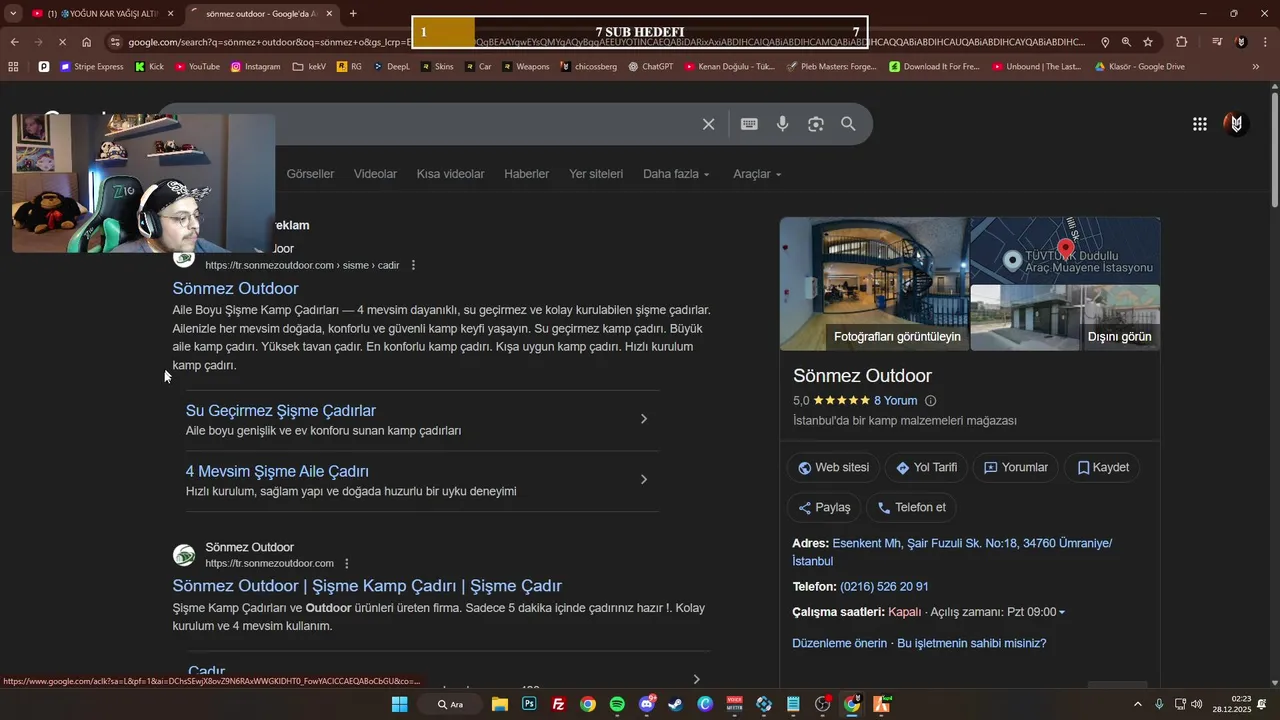Open more options for the ad result
The width and height of the screenshot is (1280, 720).
point(413,265)
